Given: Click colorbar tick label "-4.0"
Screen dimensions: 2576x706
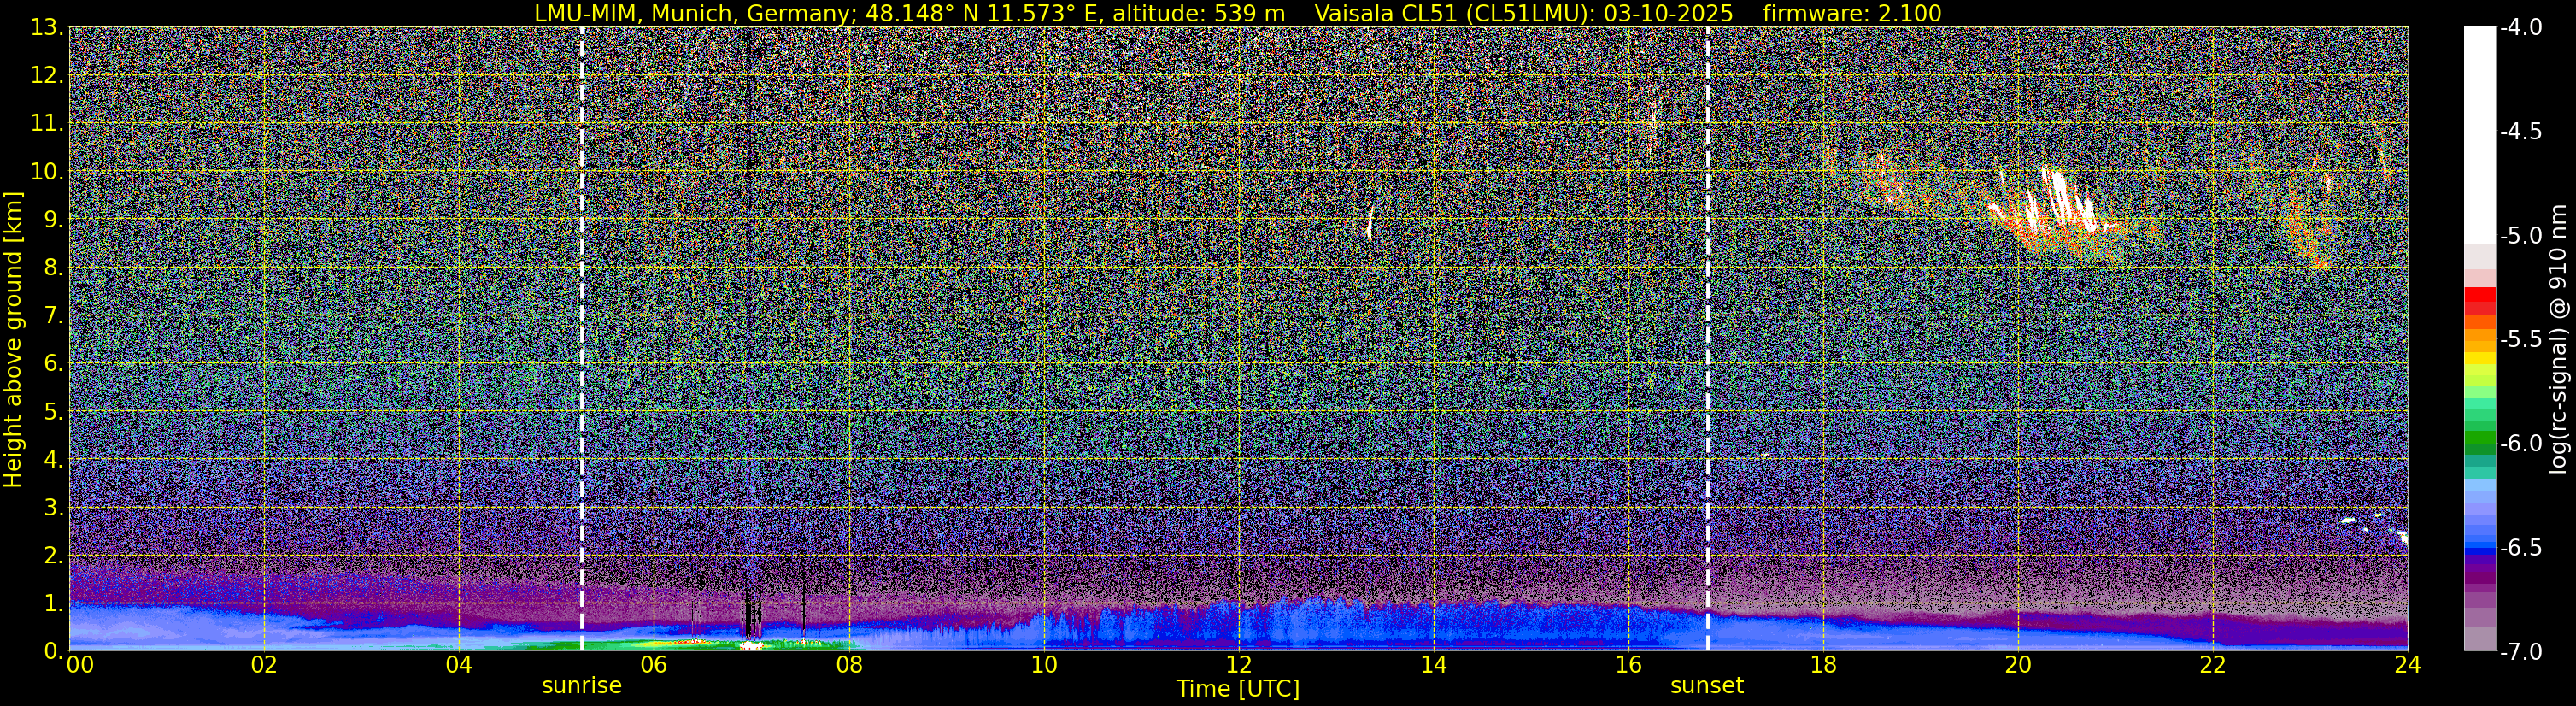Looking at the screenshot, I should pyautogui.click(x=2520, y=28).
